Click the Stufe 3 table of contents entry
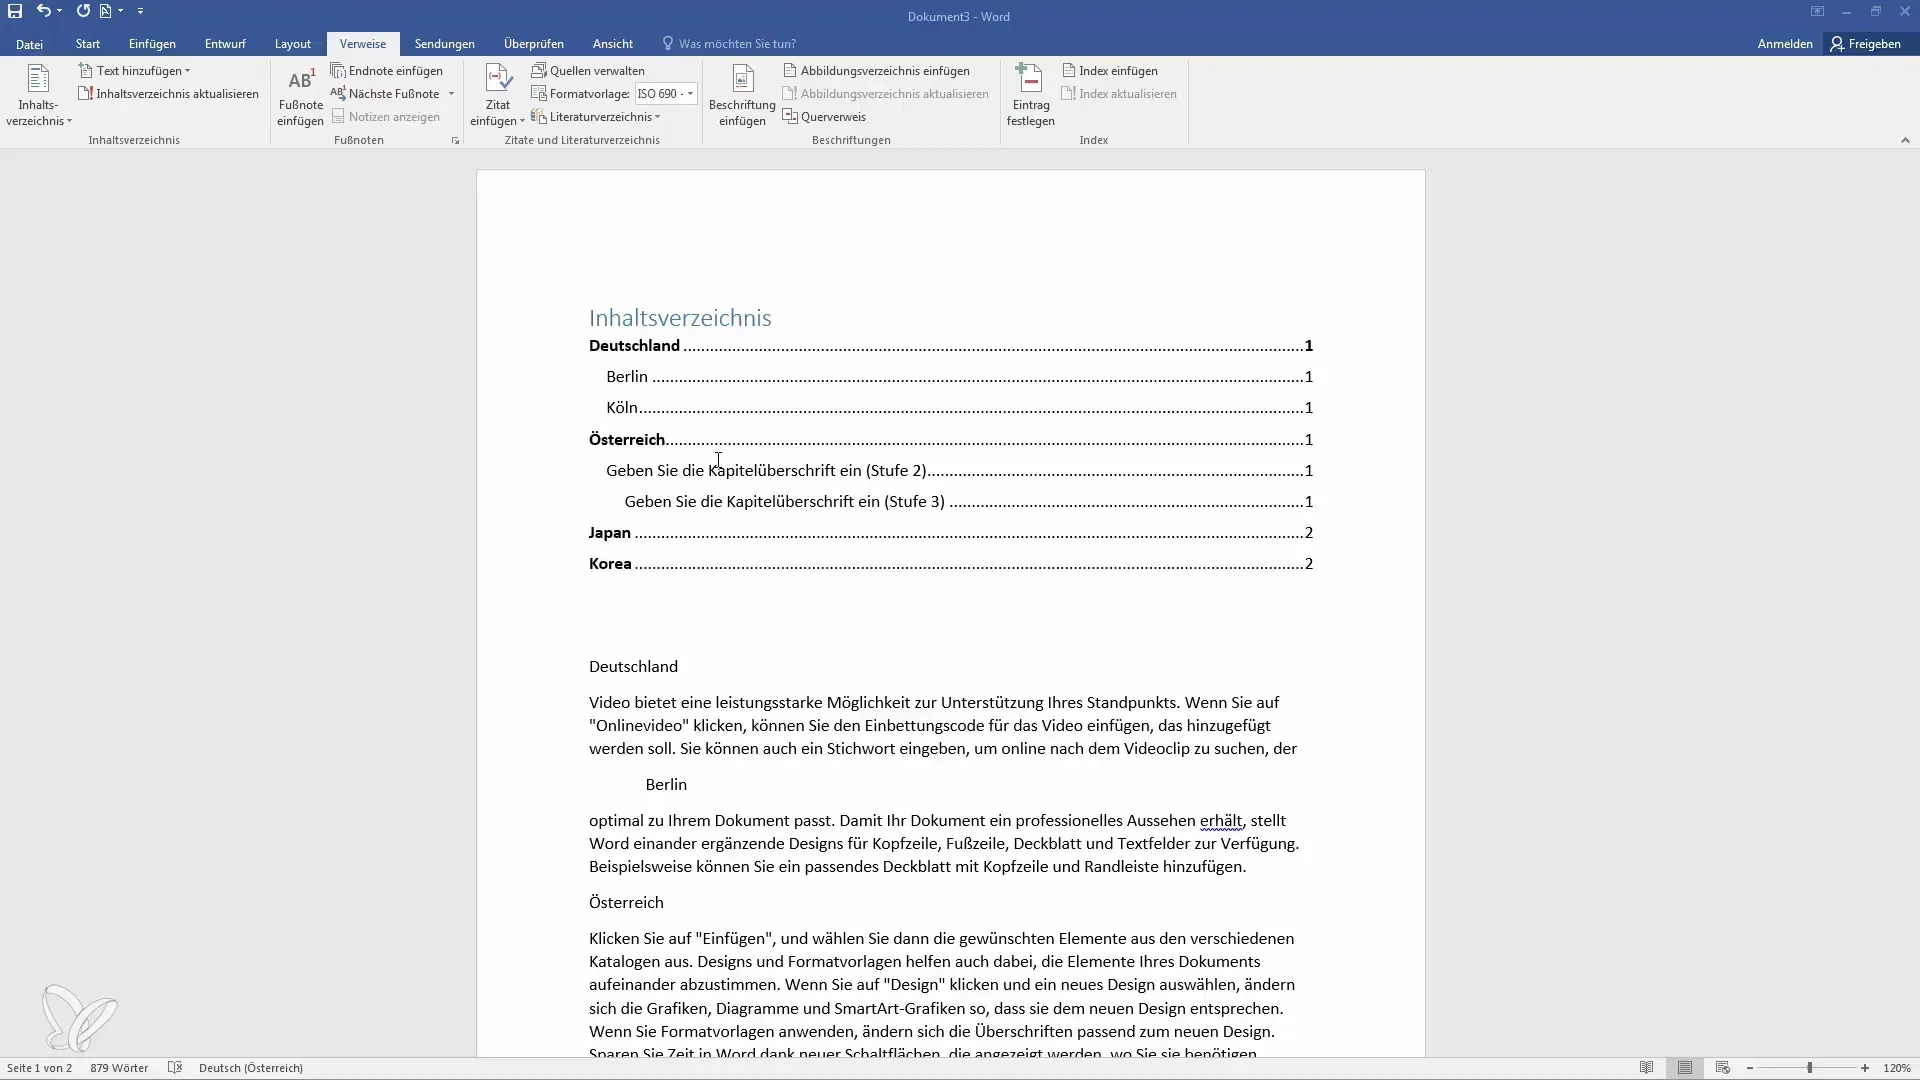Screen dimensions: 1920x1080 (968, 502)
